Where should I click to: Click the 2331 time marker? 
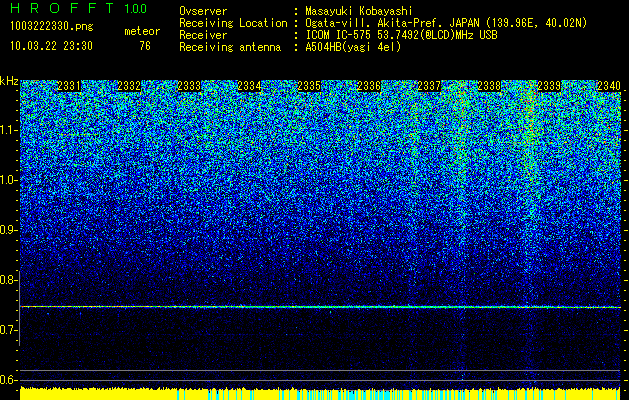coord(69,86)
